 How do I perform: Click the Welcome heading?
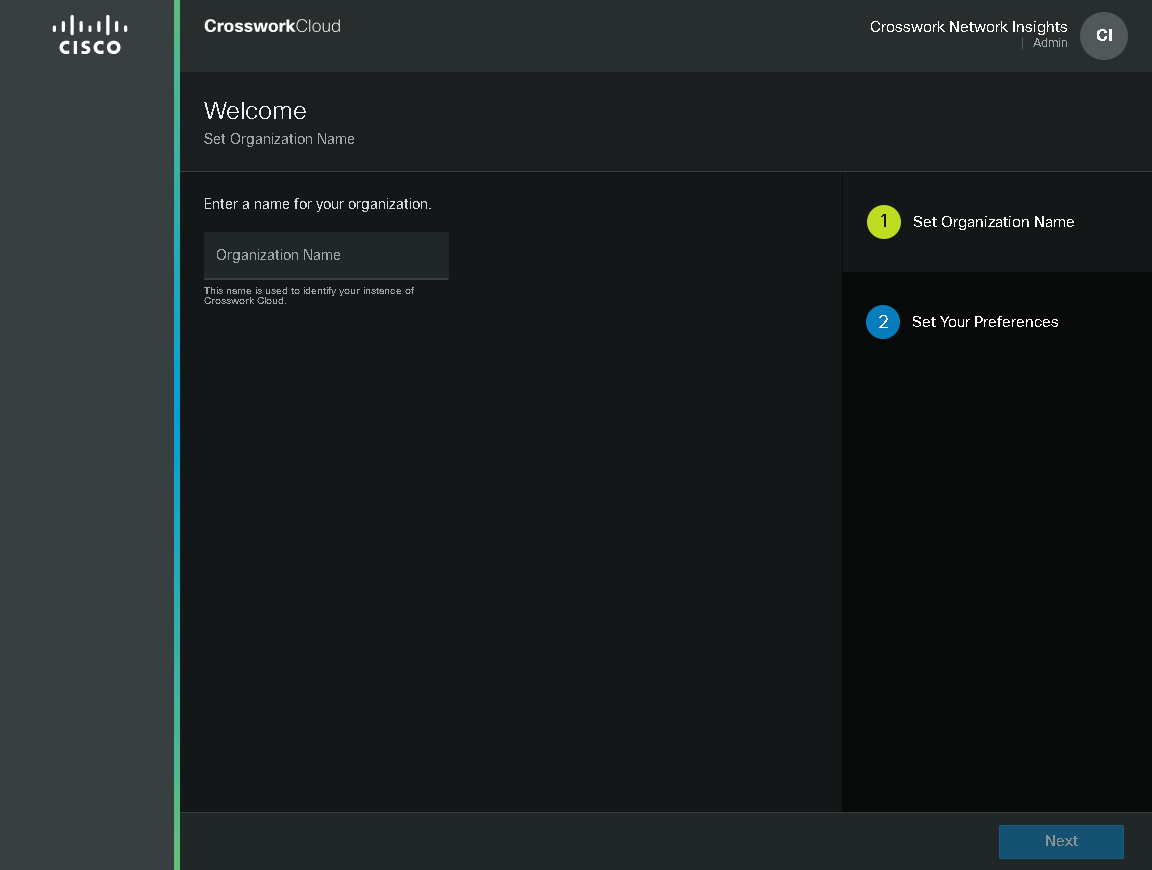click(x=254, y=111)
